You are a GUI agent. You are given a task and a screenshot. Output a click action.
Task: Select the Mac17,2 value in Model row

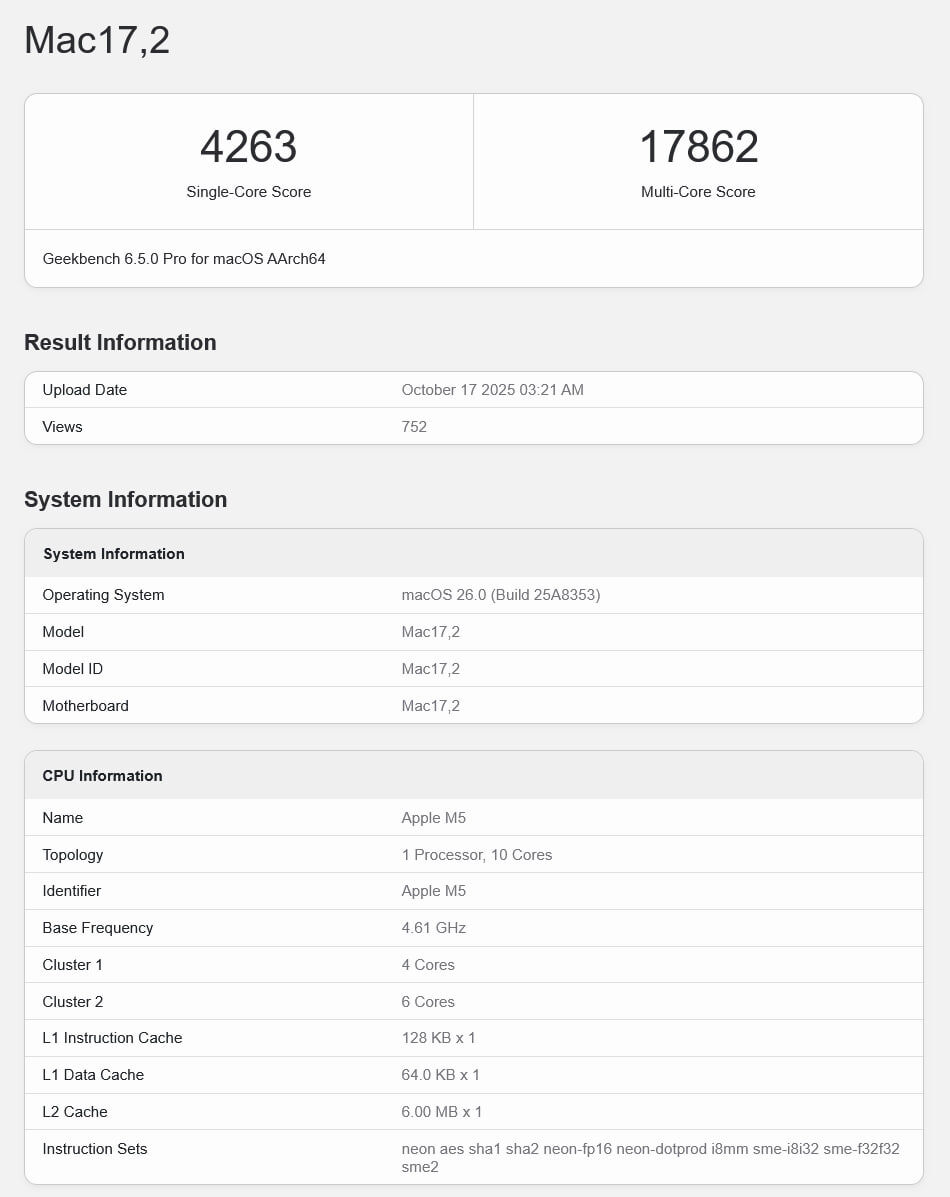click(x=431, y=632)
